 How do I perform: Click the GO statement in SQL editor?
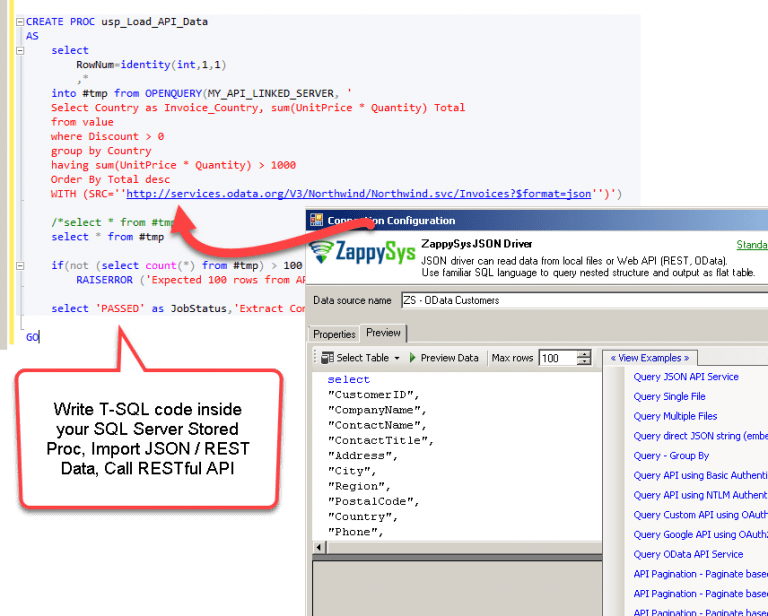32,337
